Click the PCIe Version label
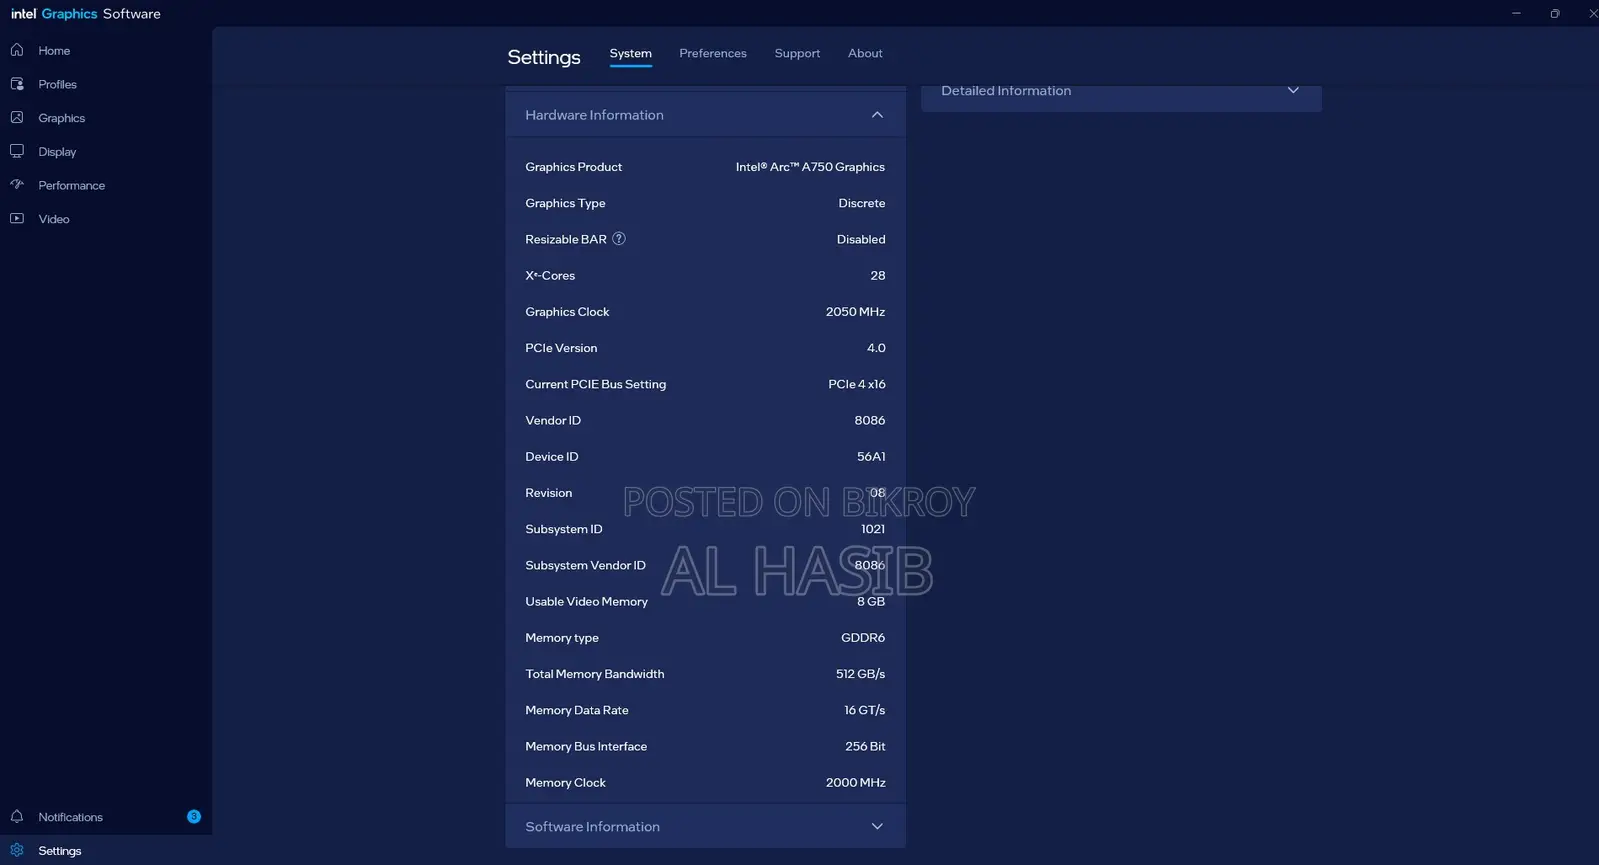The width and height of the screenshot is (1599, 865). pos(561,348)
